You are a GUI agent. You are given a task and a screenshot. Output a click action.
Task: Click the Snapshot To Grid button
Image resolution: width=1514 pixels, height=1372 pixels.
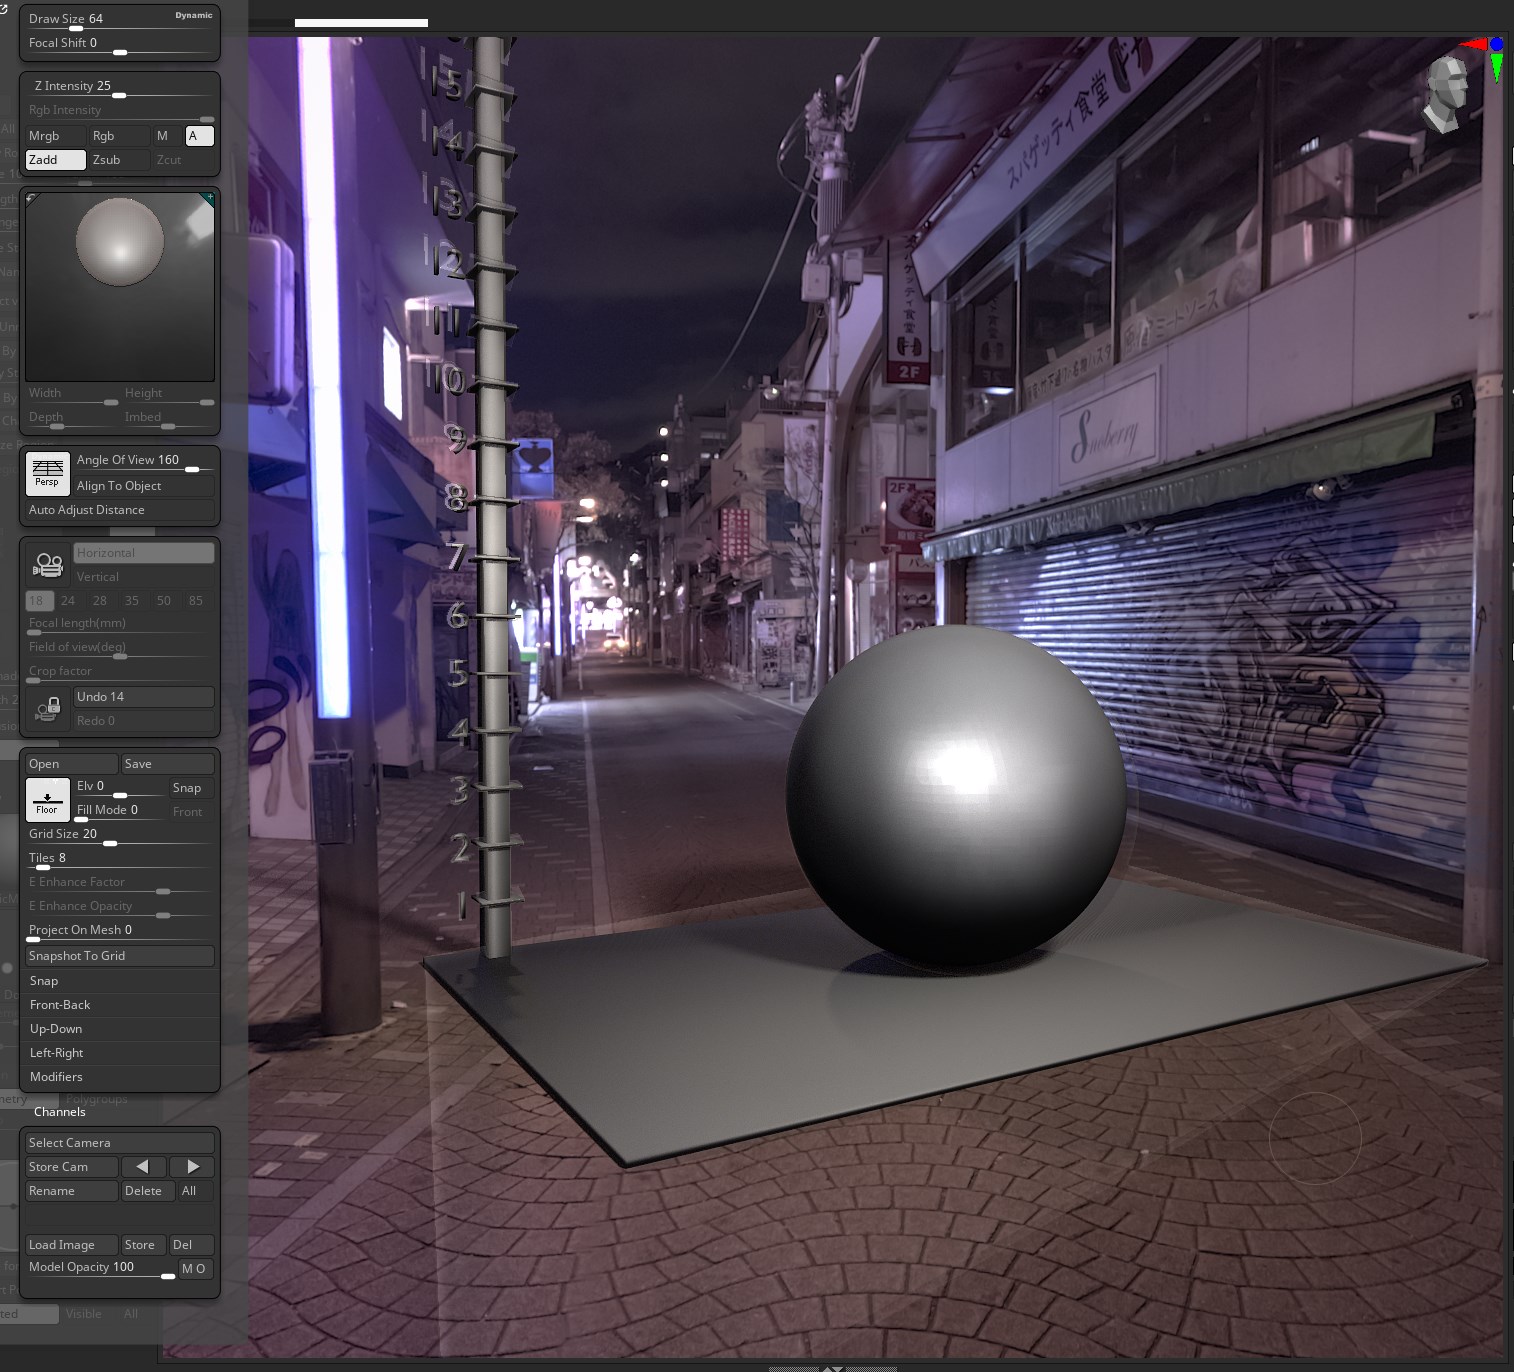(119, 956)
